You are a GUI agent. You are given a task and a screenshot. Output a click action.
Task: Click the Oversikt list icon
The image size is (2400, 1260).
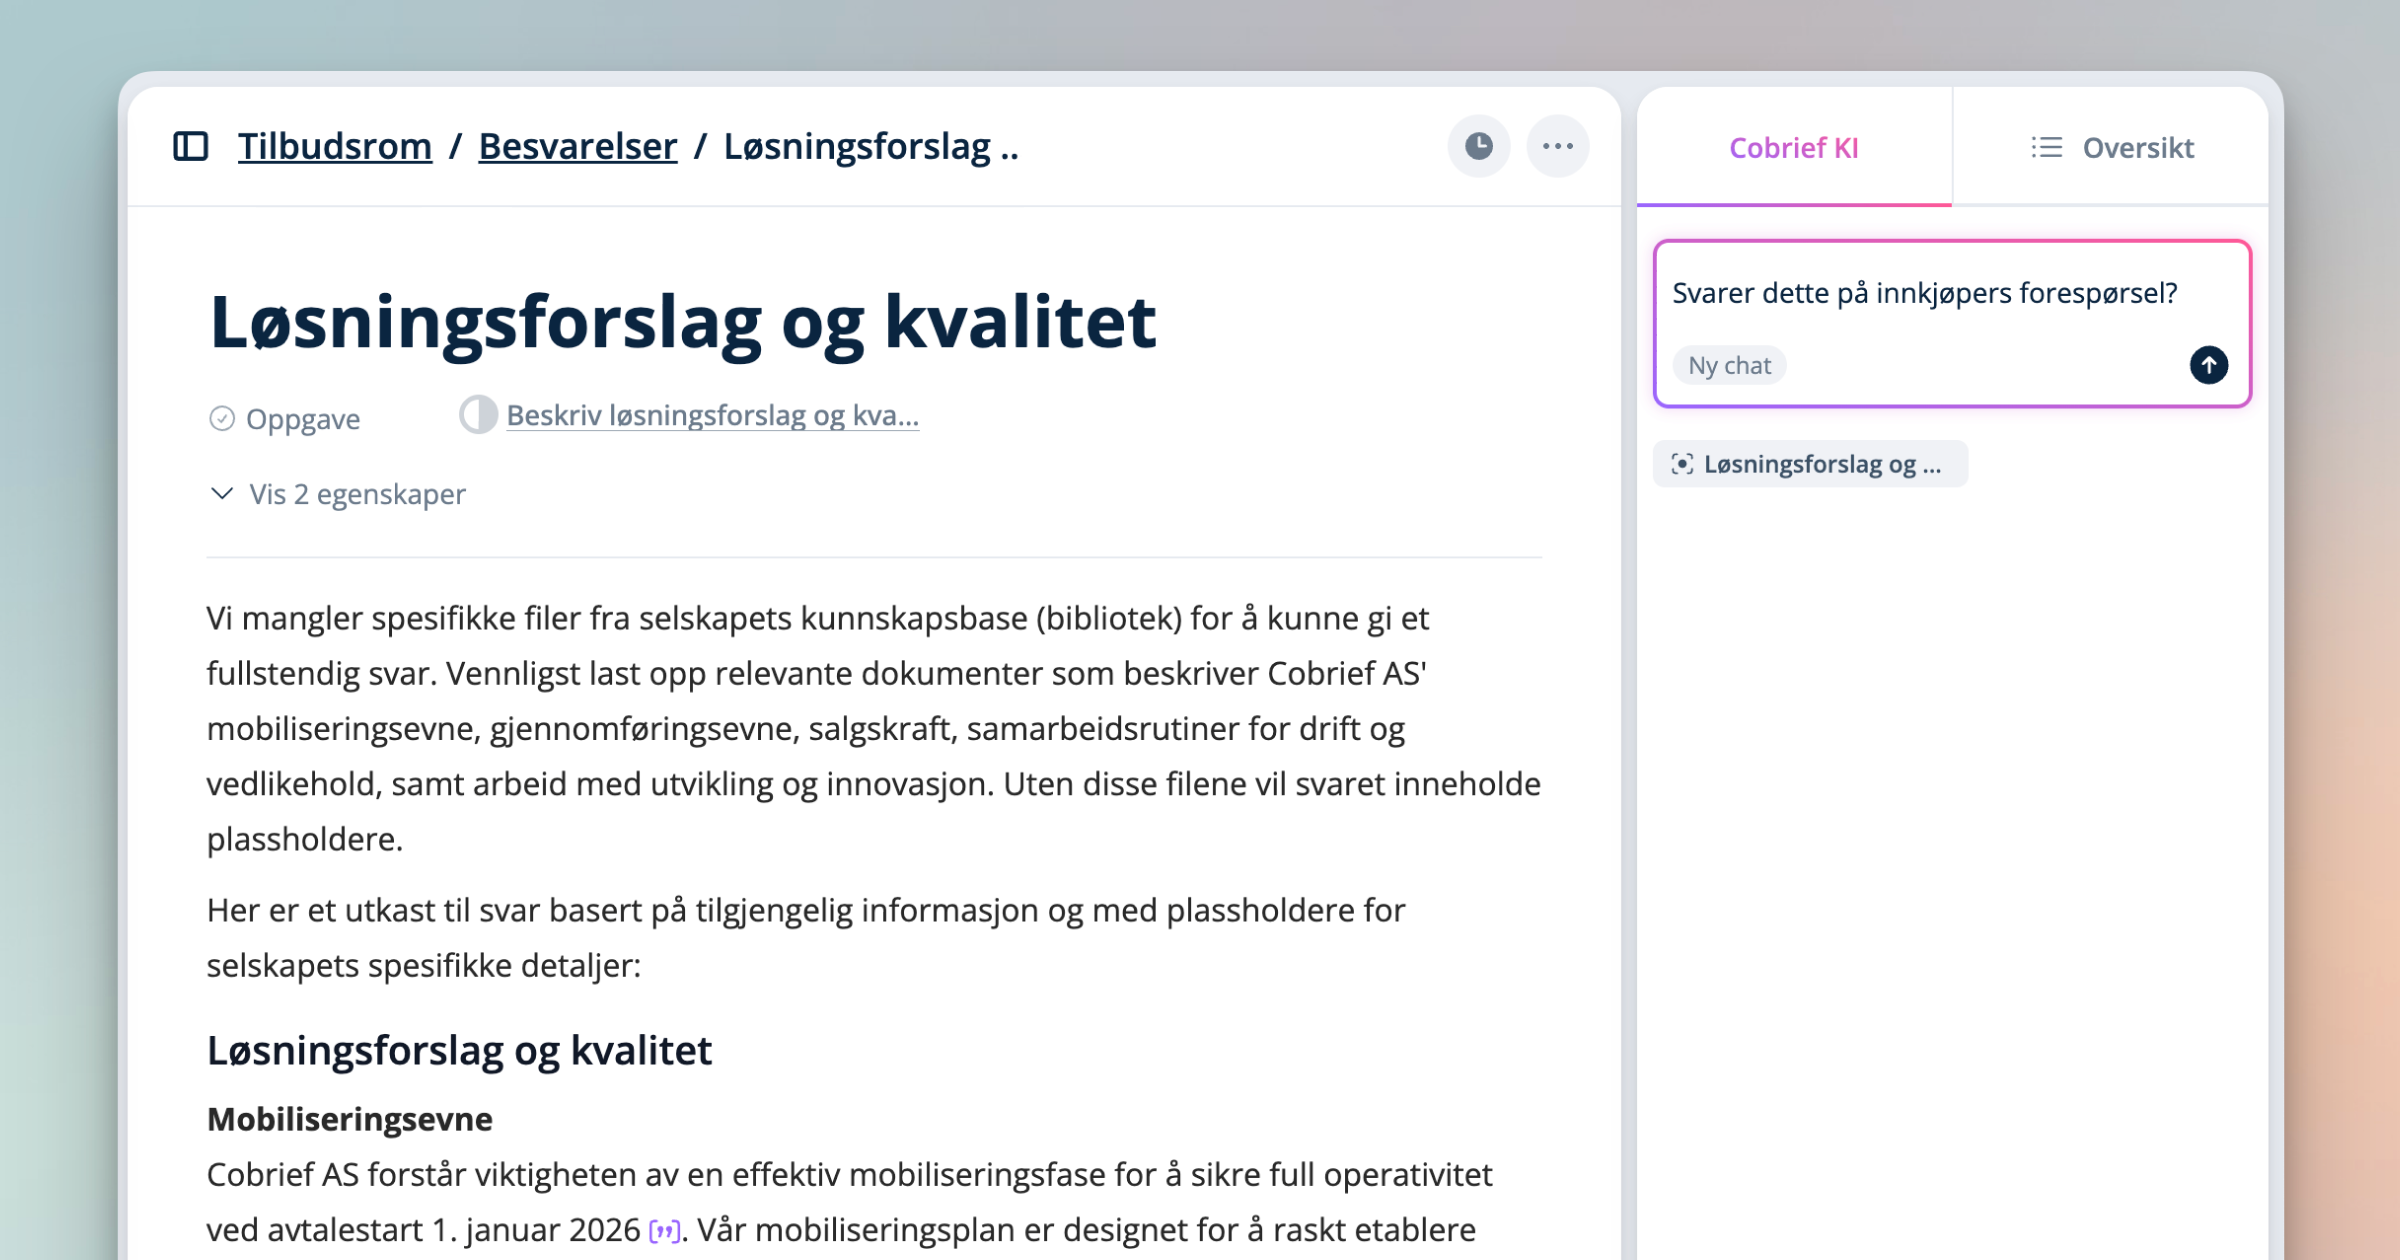[2046, 148]
